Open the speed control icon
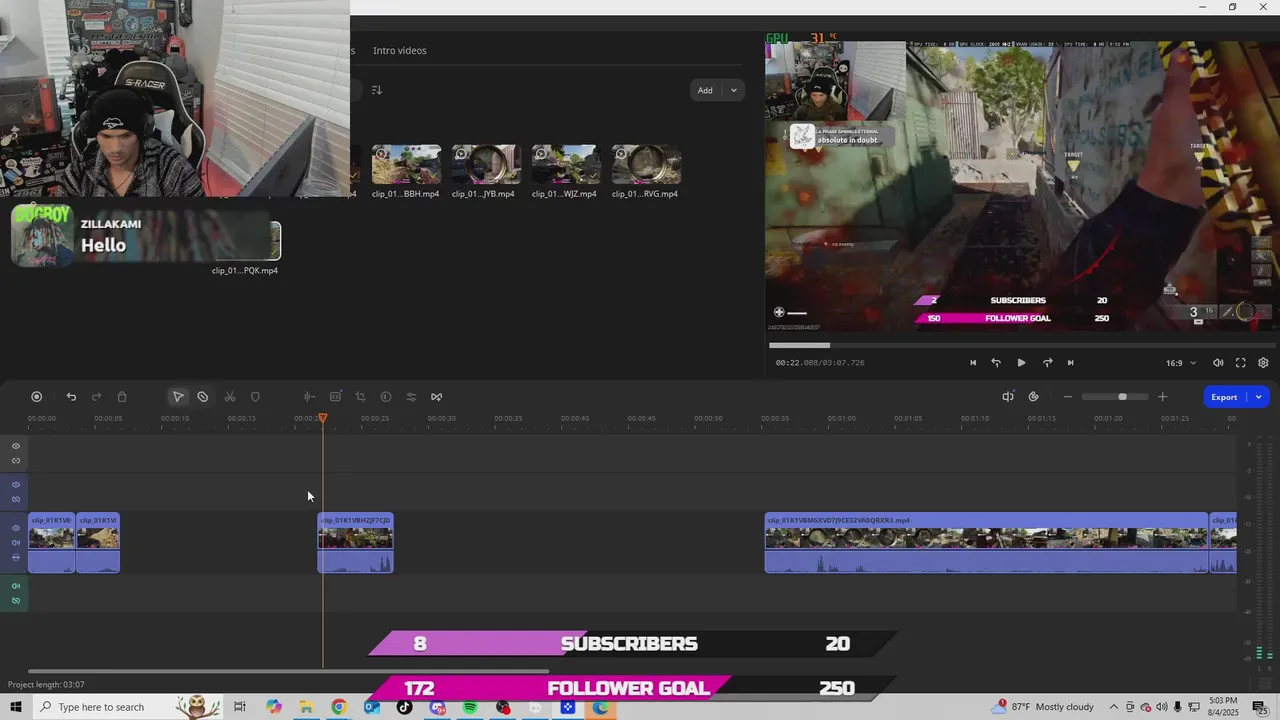This screenshot has width=1280, height=720. 386,397
